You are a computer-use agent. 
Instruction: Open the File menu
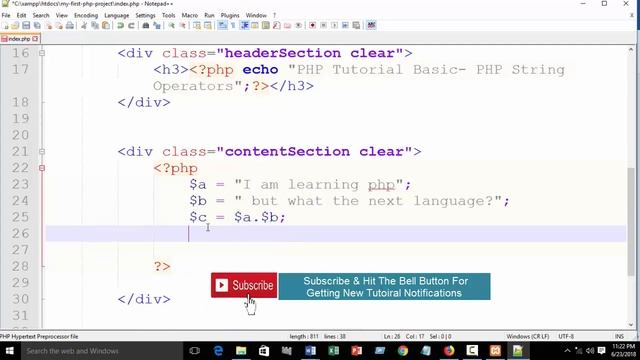pos(6,15)
